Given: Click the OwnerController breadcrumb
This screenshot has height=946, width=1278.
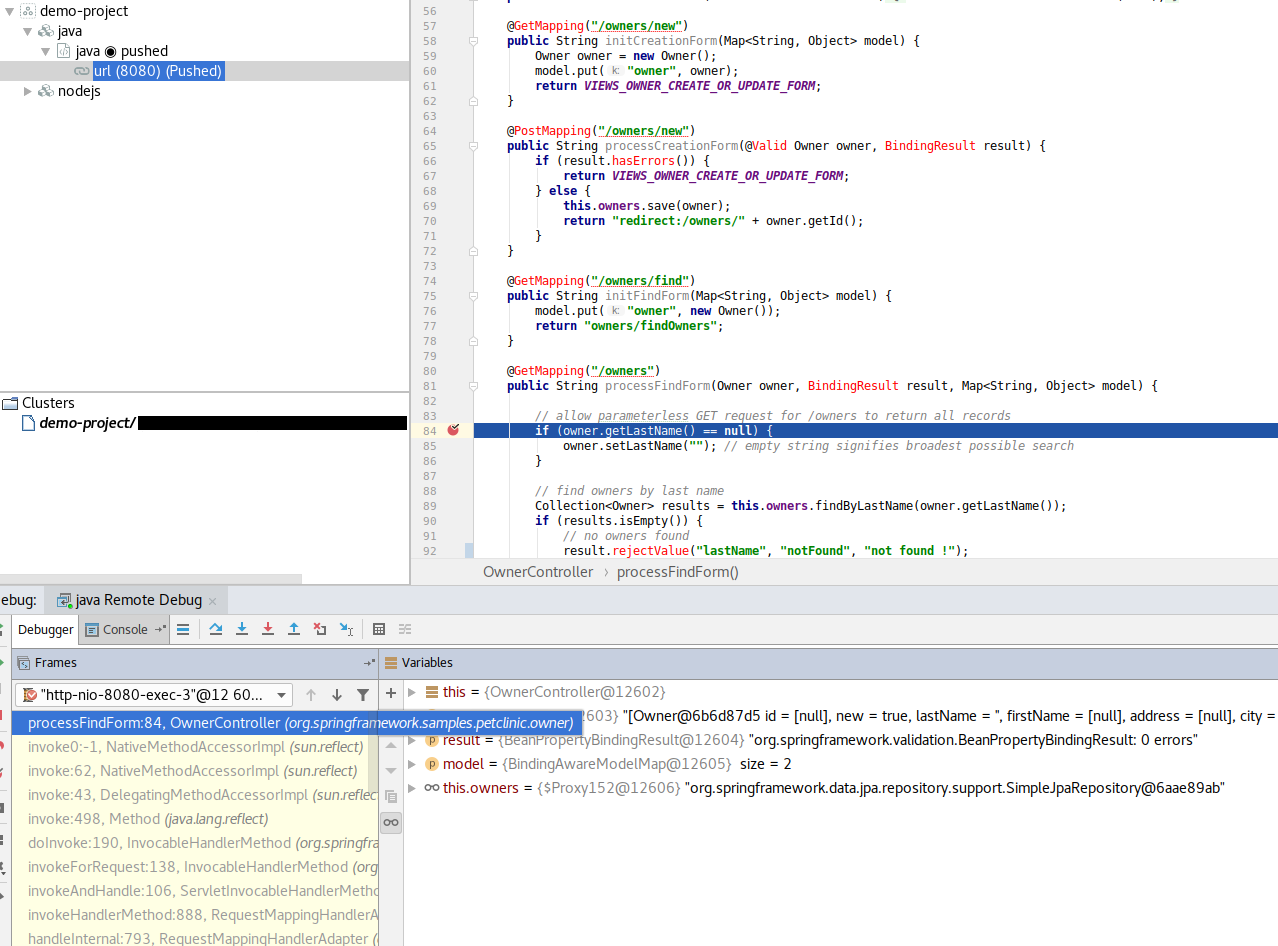Looking at the screenshot, I should pos(538,572).
